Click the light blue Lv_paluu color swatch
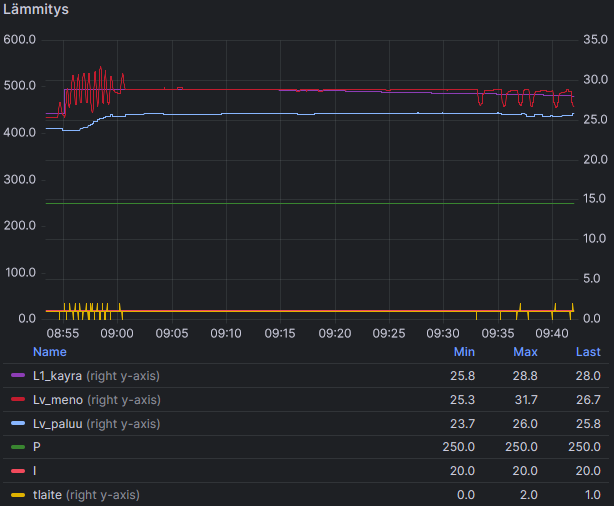 (x=18, y=423)
